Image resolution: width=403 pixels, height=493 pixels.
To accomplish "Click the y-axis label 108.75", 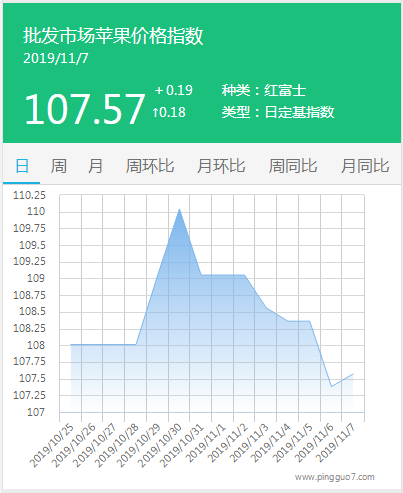I will (29, 295).
